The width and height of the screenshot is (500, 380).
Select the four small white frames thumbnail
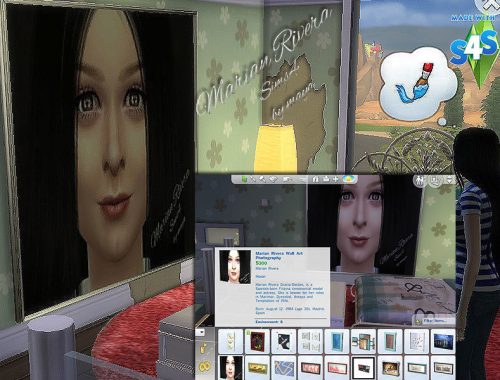click(x=310, y=341)
